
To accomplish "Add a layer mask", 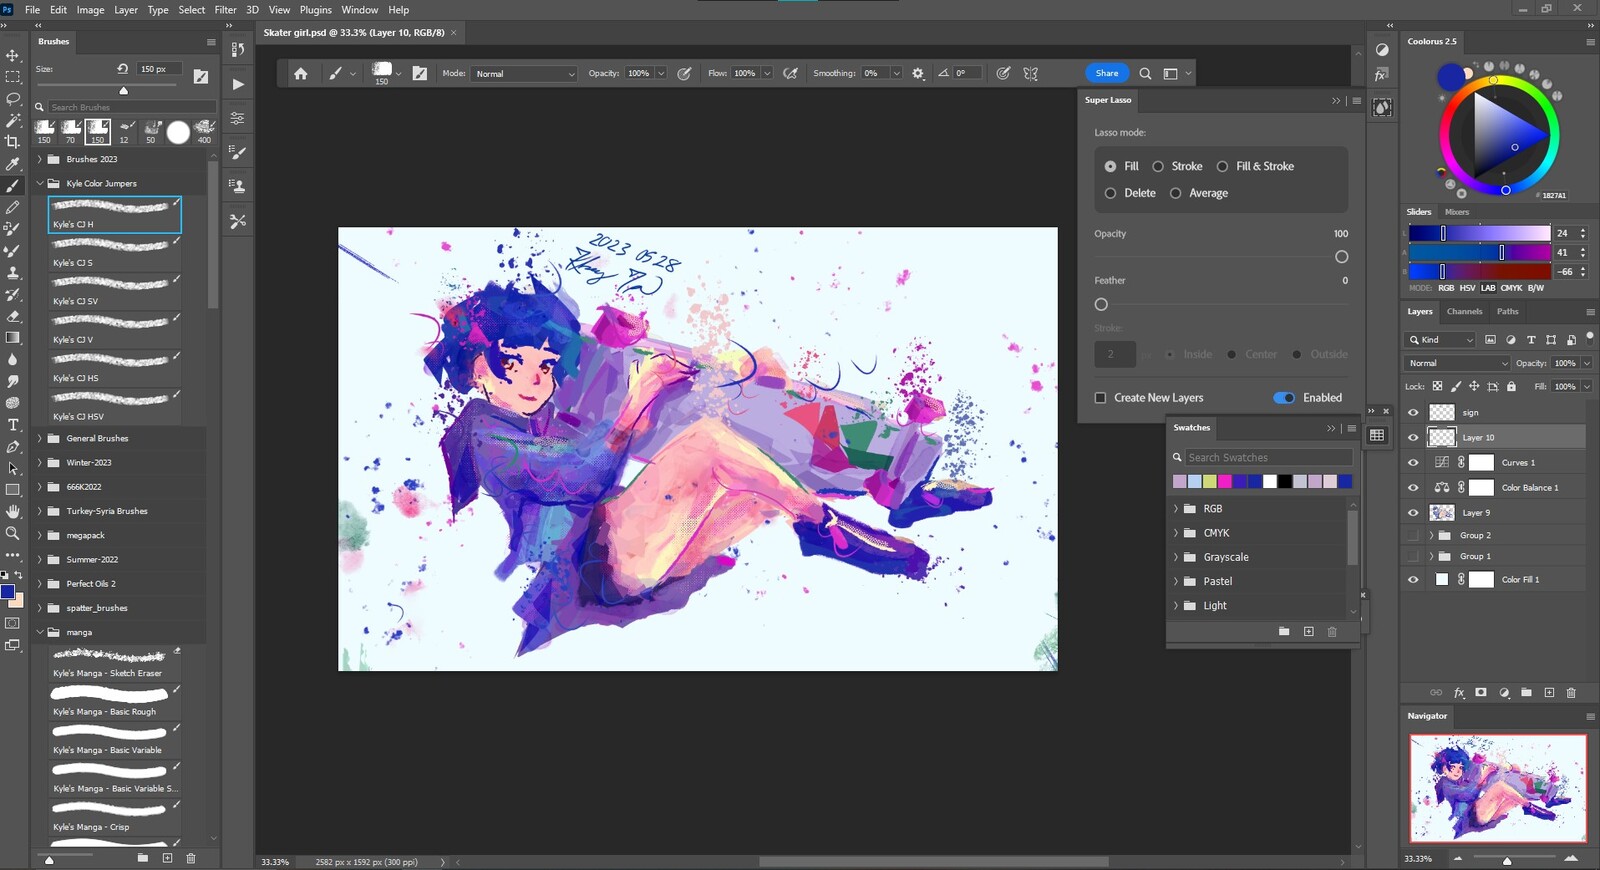I will point(1481,692).
